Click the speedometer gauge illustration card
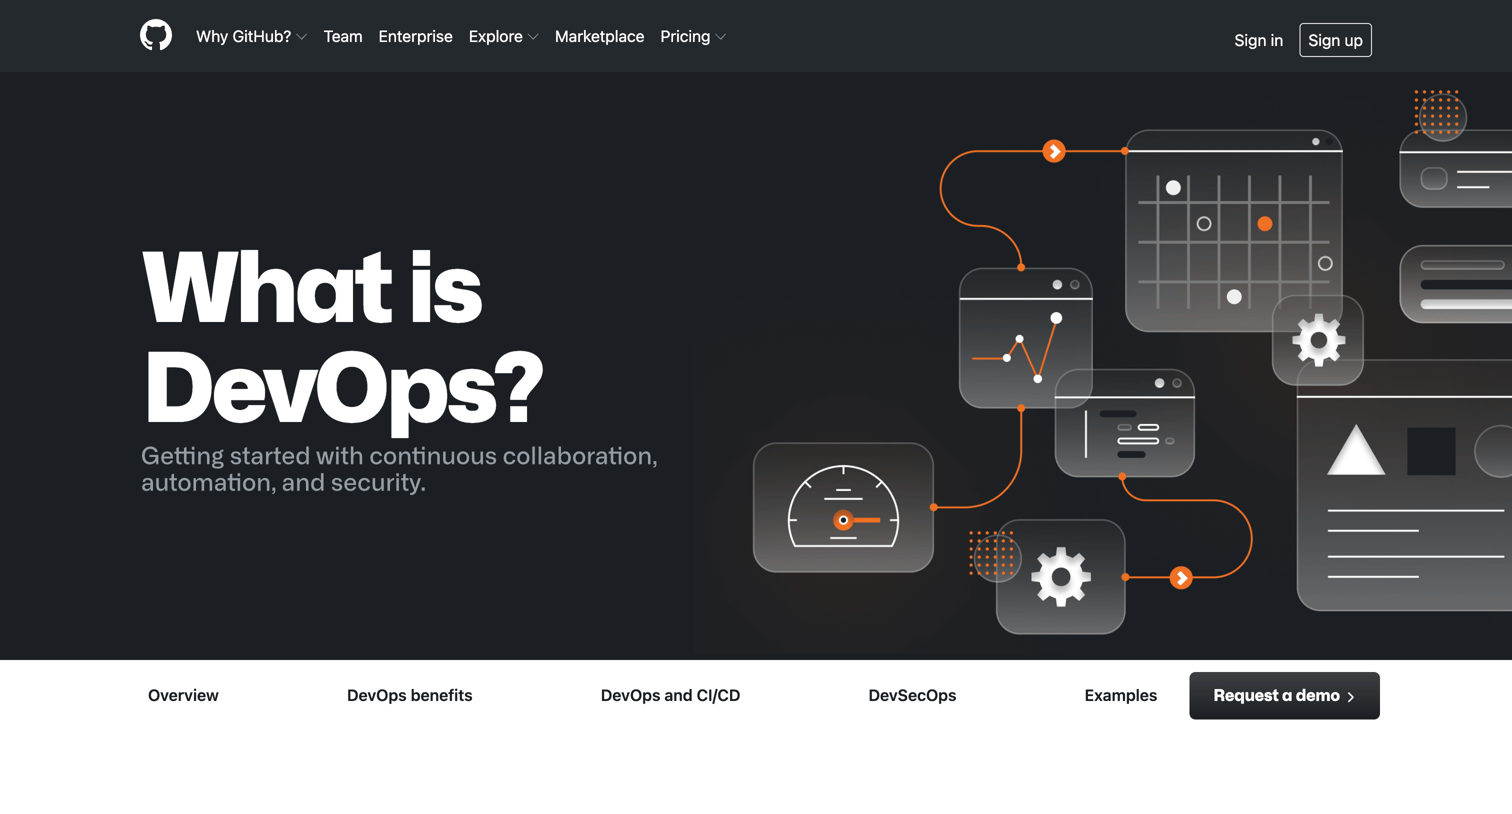 (x=843, y=508)
